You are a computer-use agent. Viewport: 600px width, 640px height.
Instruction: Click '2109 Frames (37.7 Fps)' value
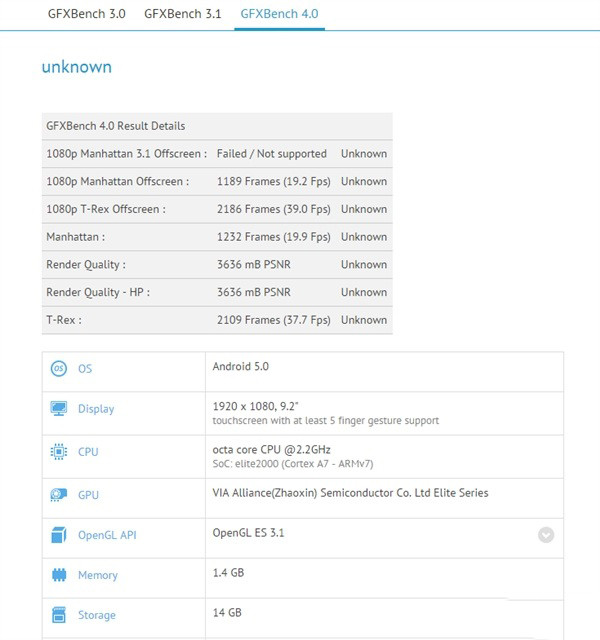pos(273,320)
